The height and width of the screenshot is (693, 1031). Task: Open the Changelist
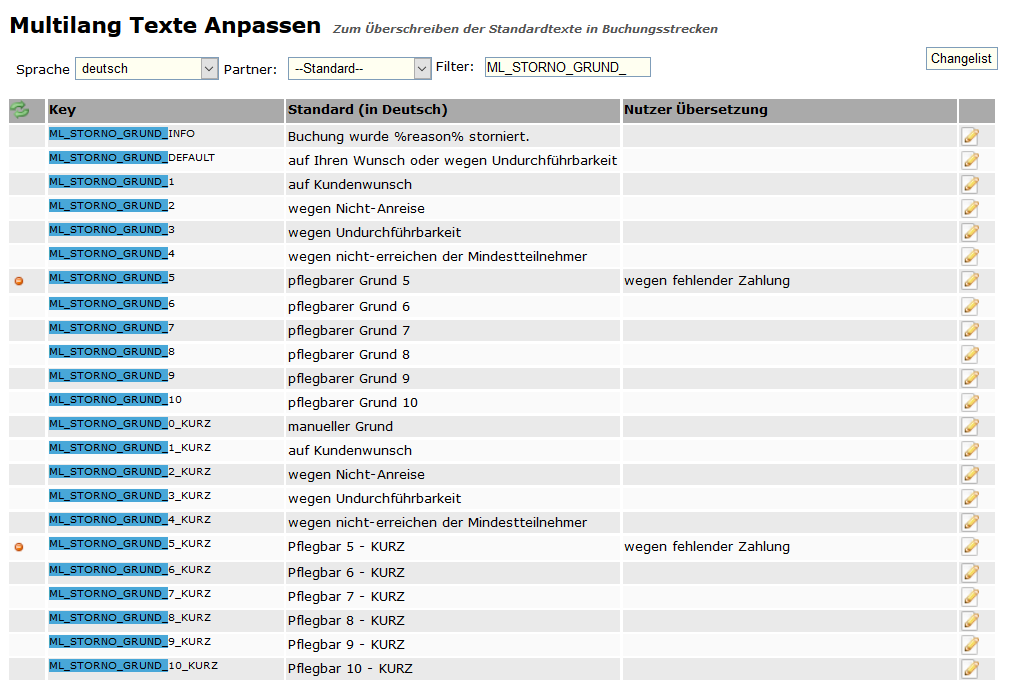(961, 59)
